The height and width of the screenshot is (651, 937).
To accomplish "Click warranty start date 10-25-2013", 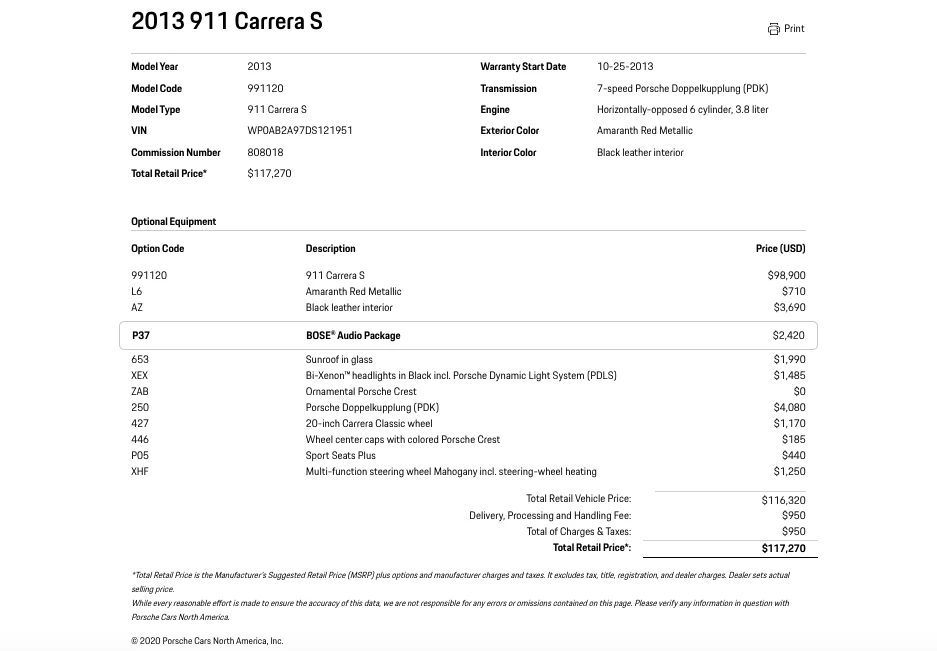I will (x=625, y=66).
